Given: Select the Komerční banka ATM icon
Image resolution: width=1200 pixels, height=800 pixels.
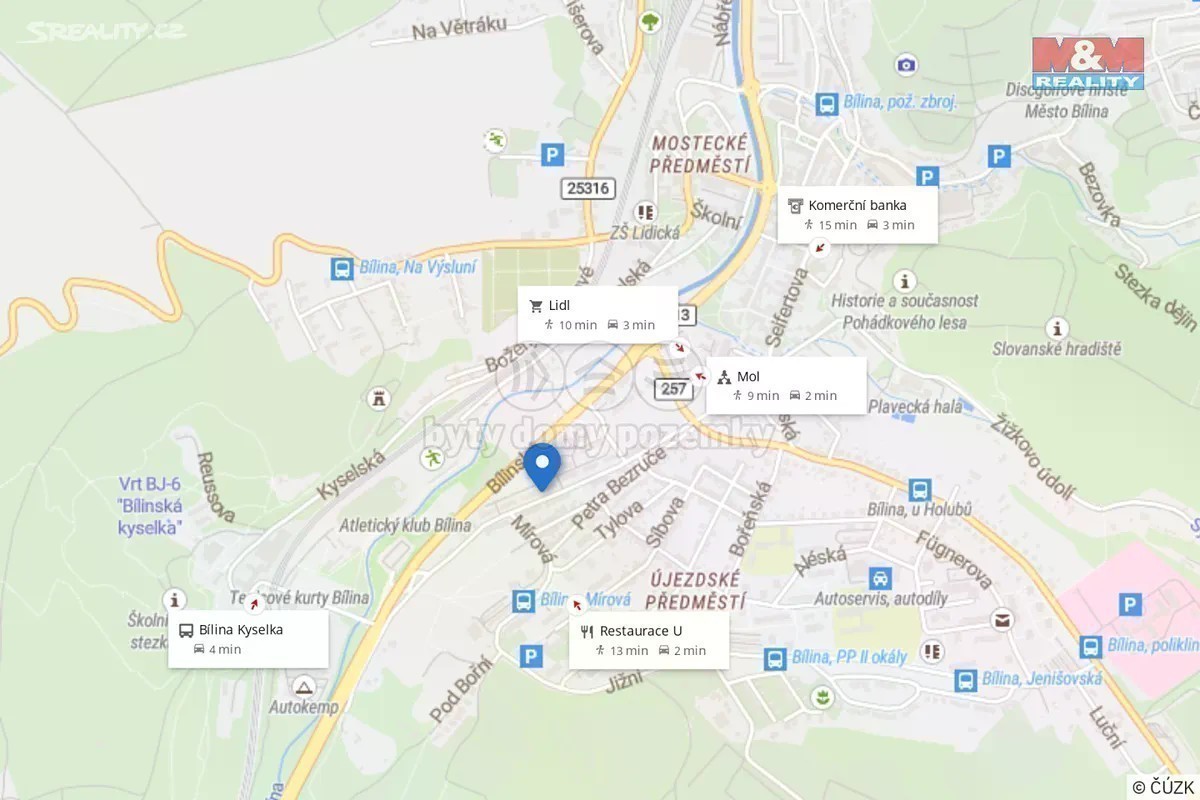Looking at the screenshot, I should 796,206.
